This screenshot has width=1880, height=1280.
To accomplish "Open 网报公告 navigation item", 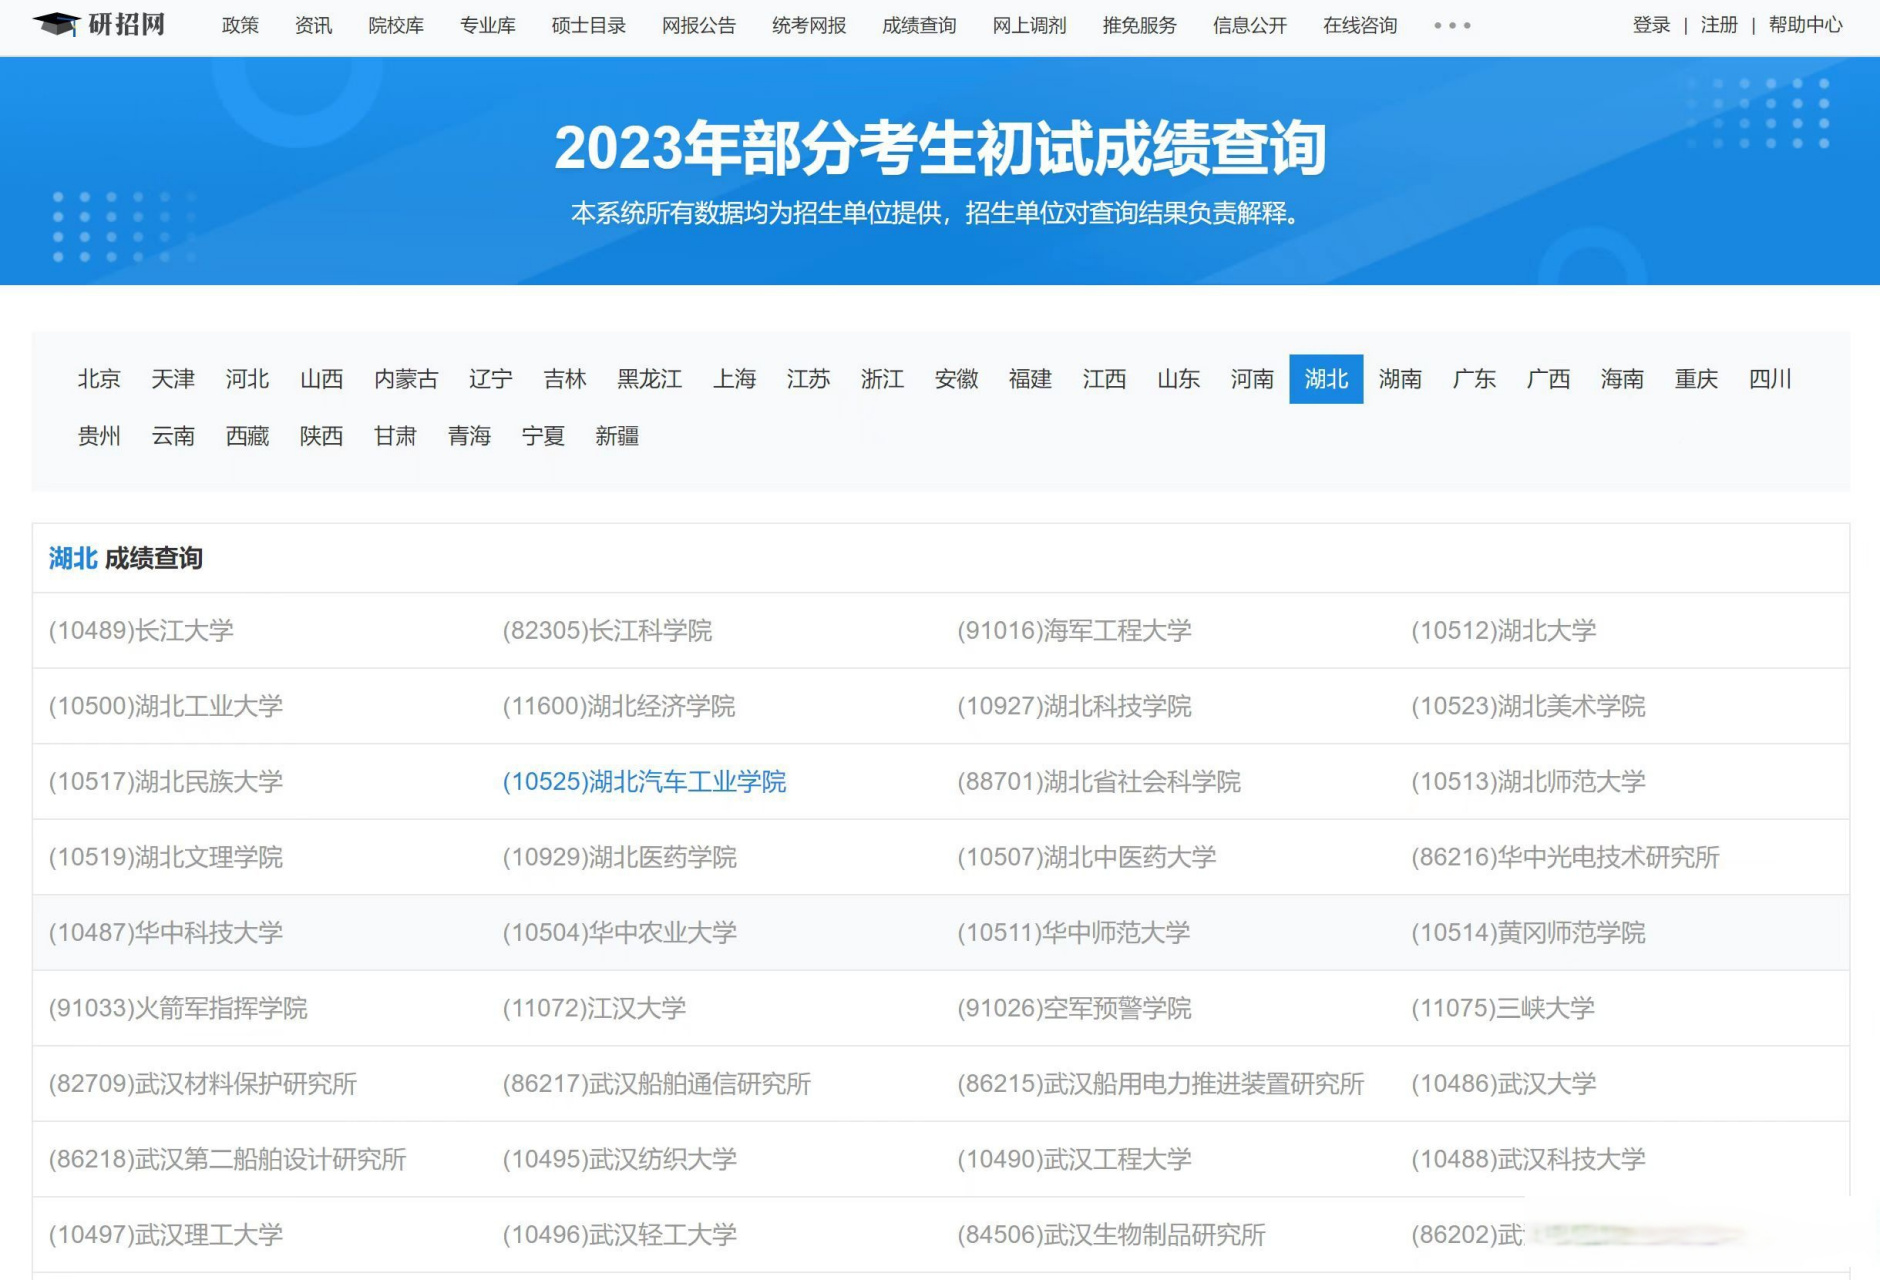I will pos(699,26).
